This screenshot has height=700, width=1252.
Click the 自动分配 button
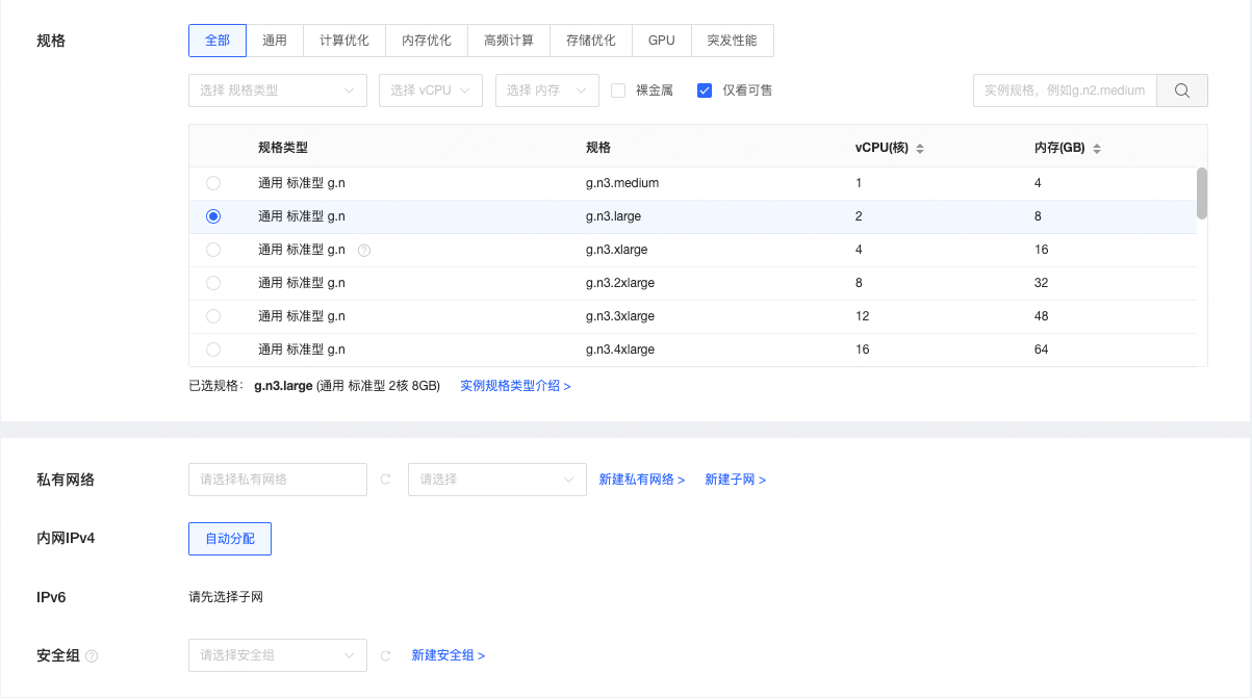[x=230, y=538]
